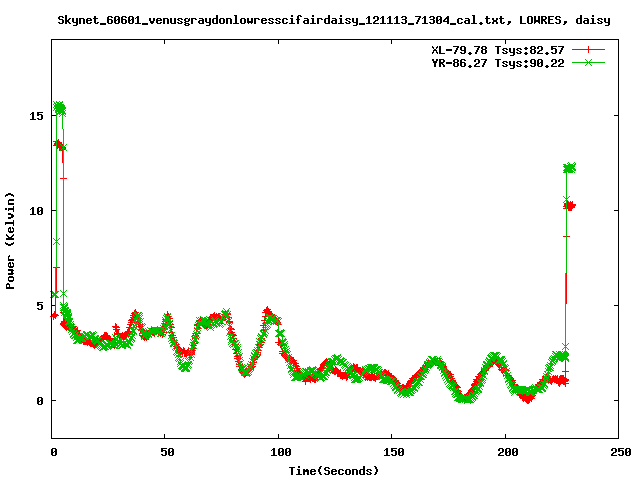
Task: Select the YR-86.27 Tsys:90.22 legend entry
Action: pos(498,63)
